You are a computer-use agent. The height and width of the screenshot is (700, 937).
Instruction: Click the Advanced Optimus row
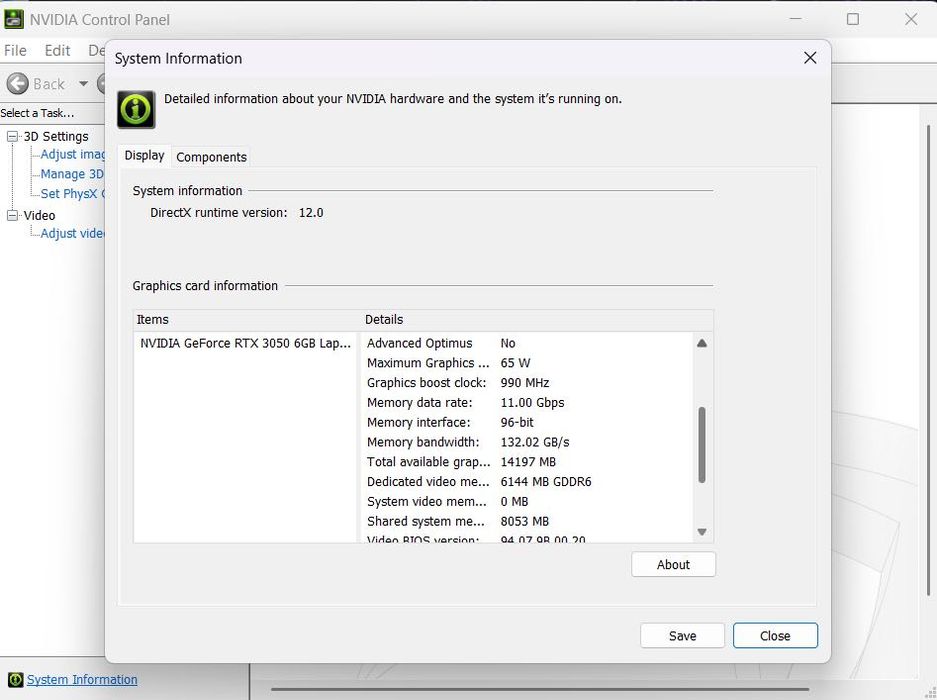click(x=528, y=343)
